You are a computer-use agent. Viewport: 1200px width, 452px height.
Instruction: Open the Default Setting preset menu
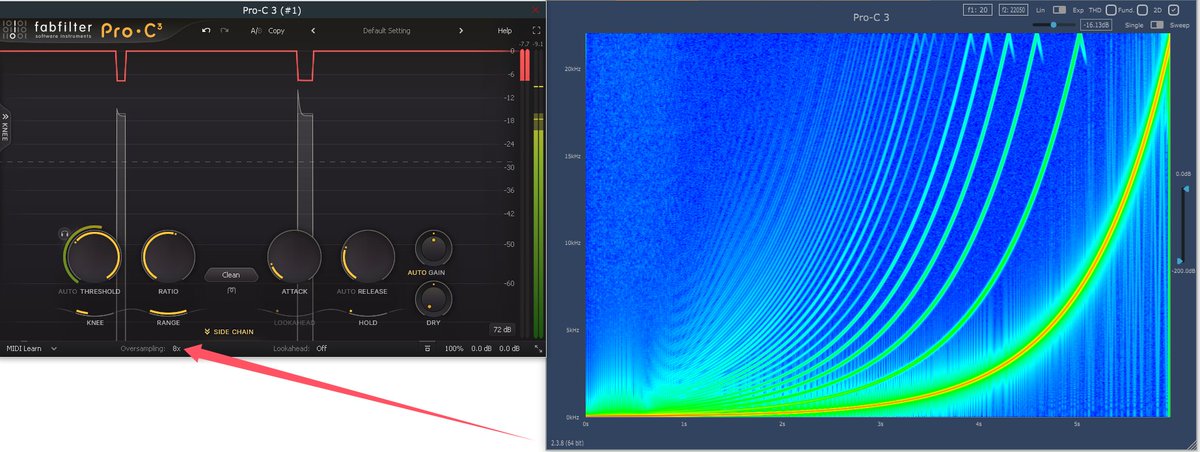point(387,31)
